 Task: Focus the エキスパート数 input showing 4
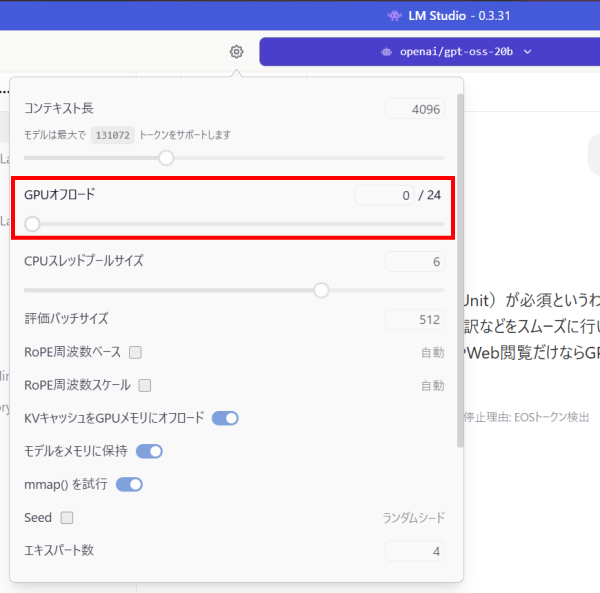415,551
